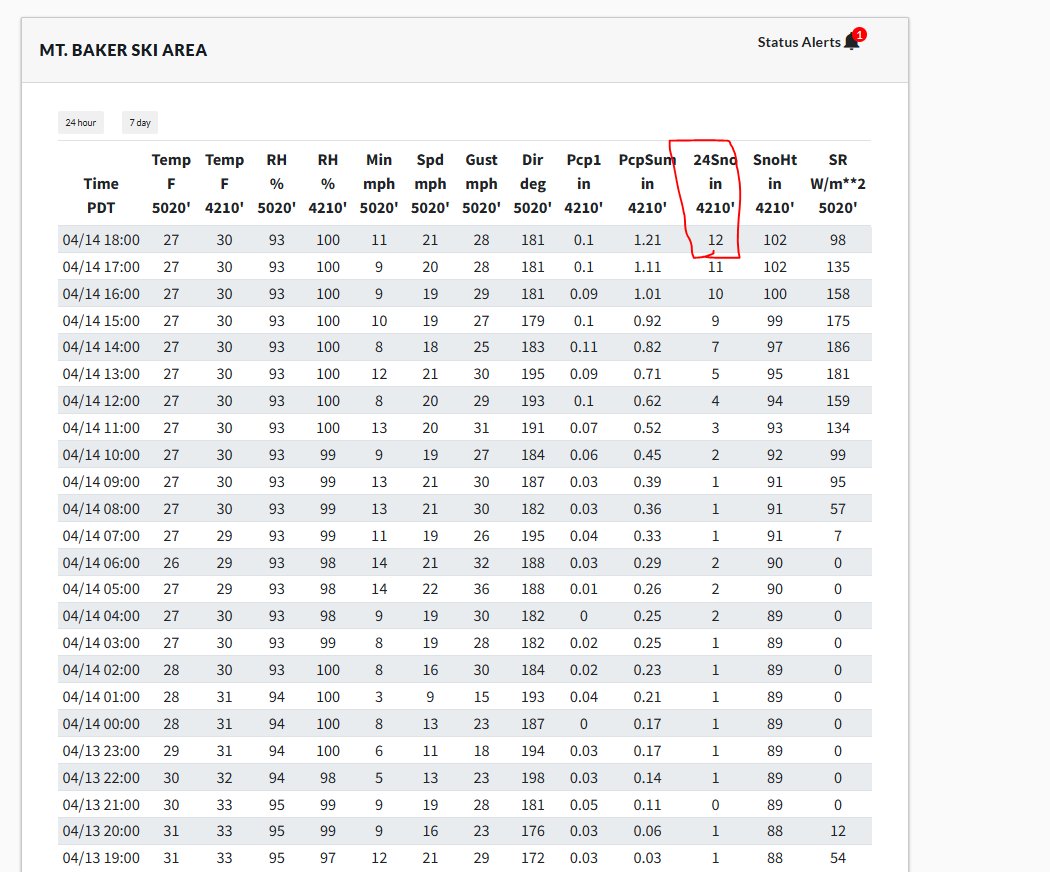The width and height of the screenshot is (1050, 872).
Task: Click the RH % 5020' column header
Action: 277,184
